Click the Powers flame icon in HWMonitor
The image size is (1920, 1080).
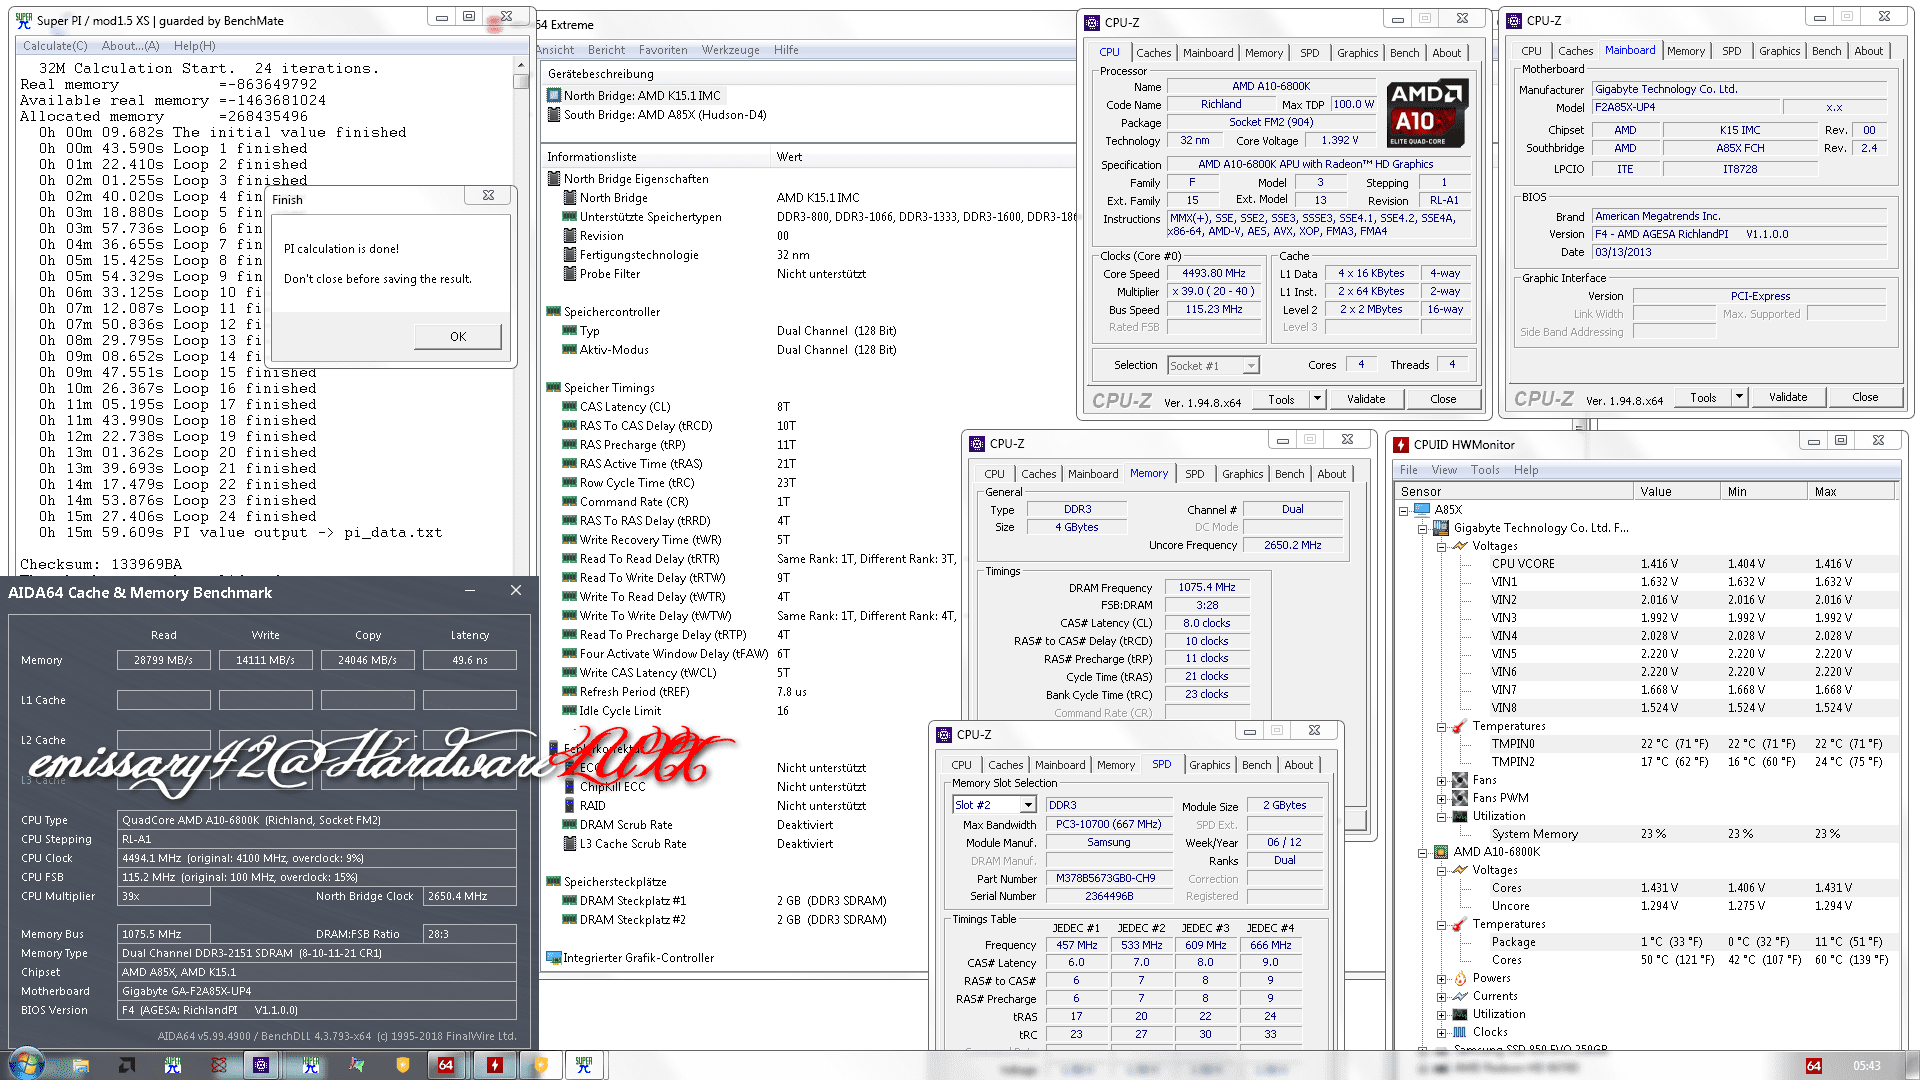1460,978
